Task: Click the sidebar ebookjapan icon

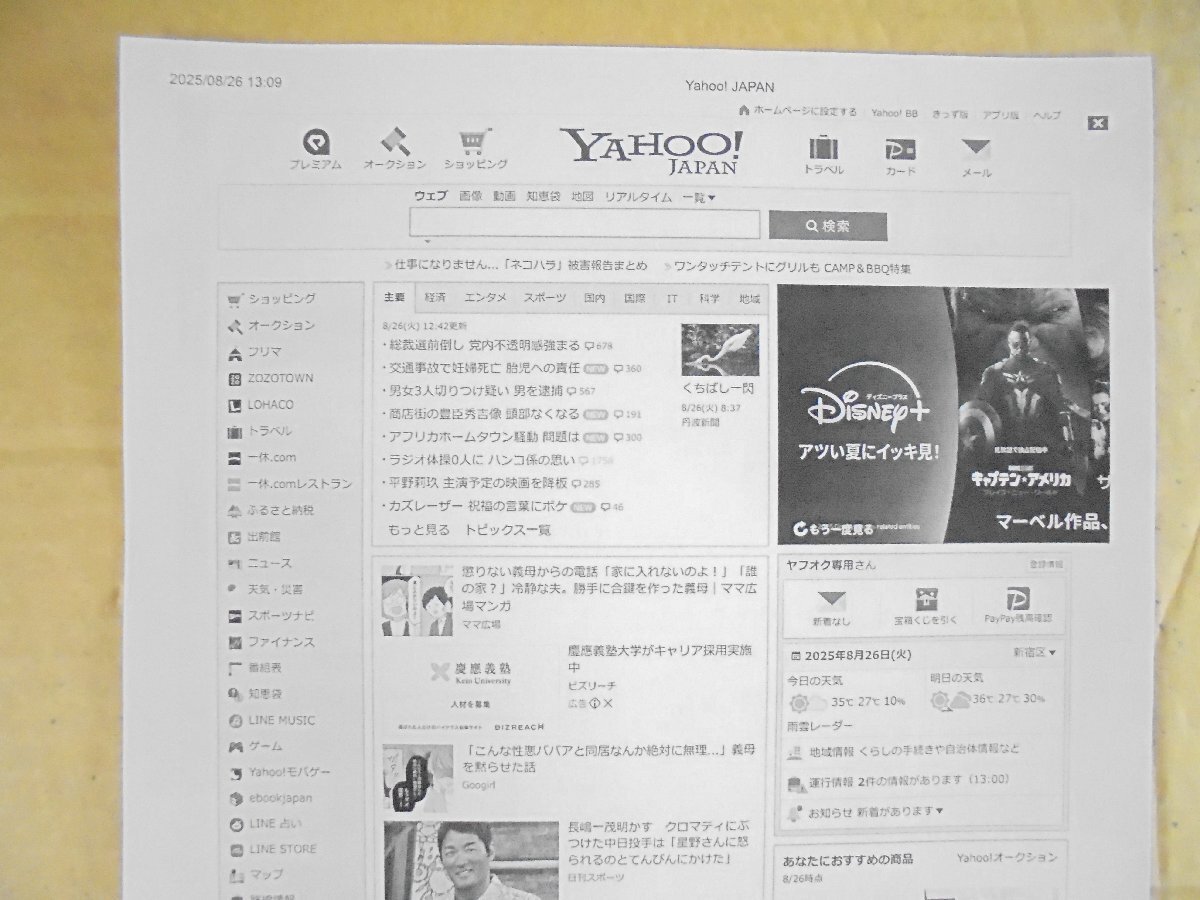Action: point(235,798)
